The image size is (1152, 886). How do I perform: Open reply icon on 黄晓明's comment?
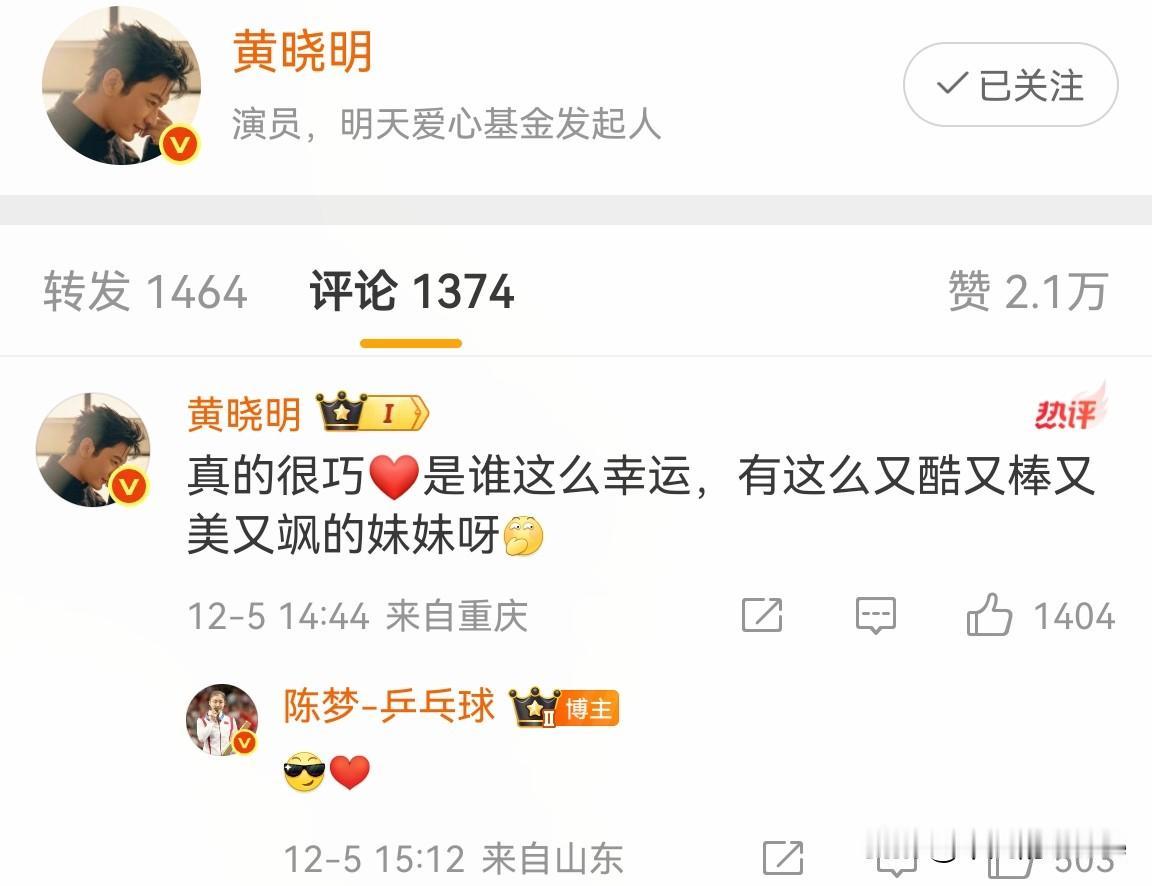coord(876,615)
